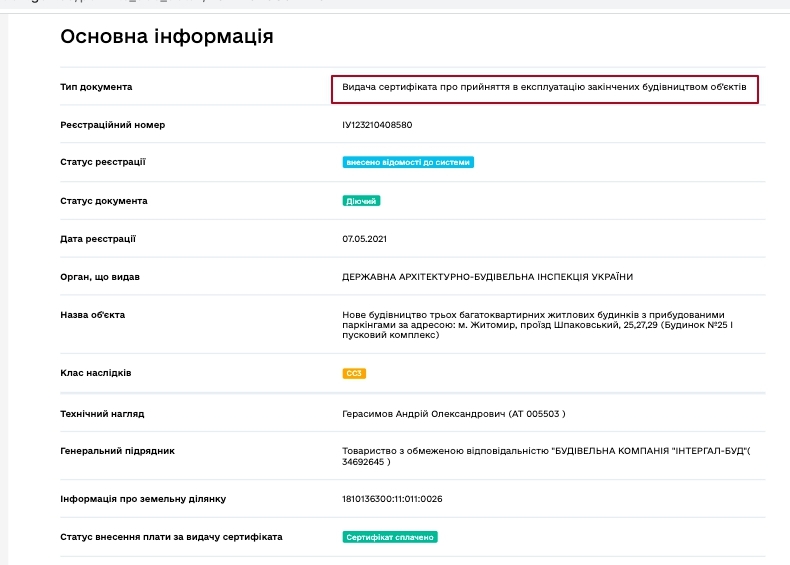Viewport: 790px width, 565px height.
Task: Click the green 'Сертифікат сплачено' badge
Action: click(390, 537)
